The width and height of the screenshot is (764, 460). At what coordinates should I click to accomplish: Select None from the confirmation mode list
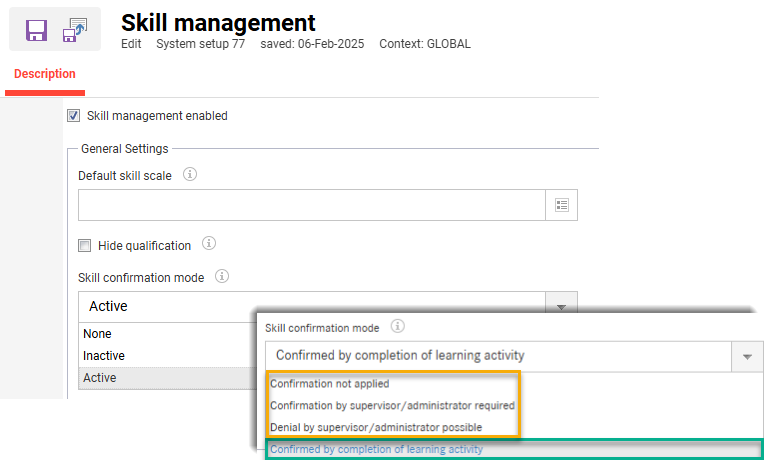[98, 334]
